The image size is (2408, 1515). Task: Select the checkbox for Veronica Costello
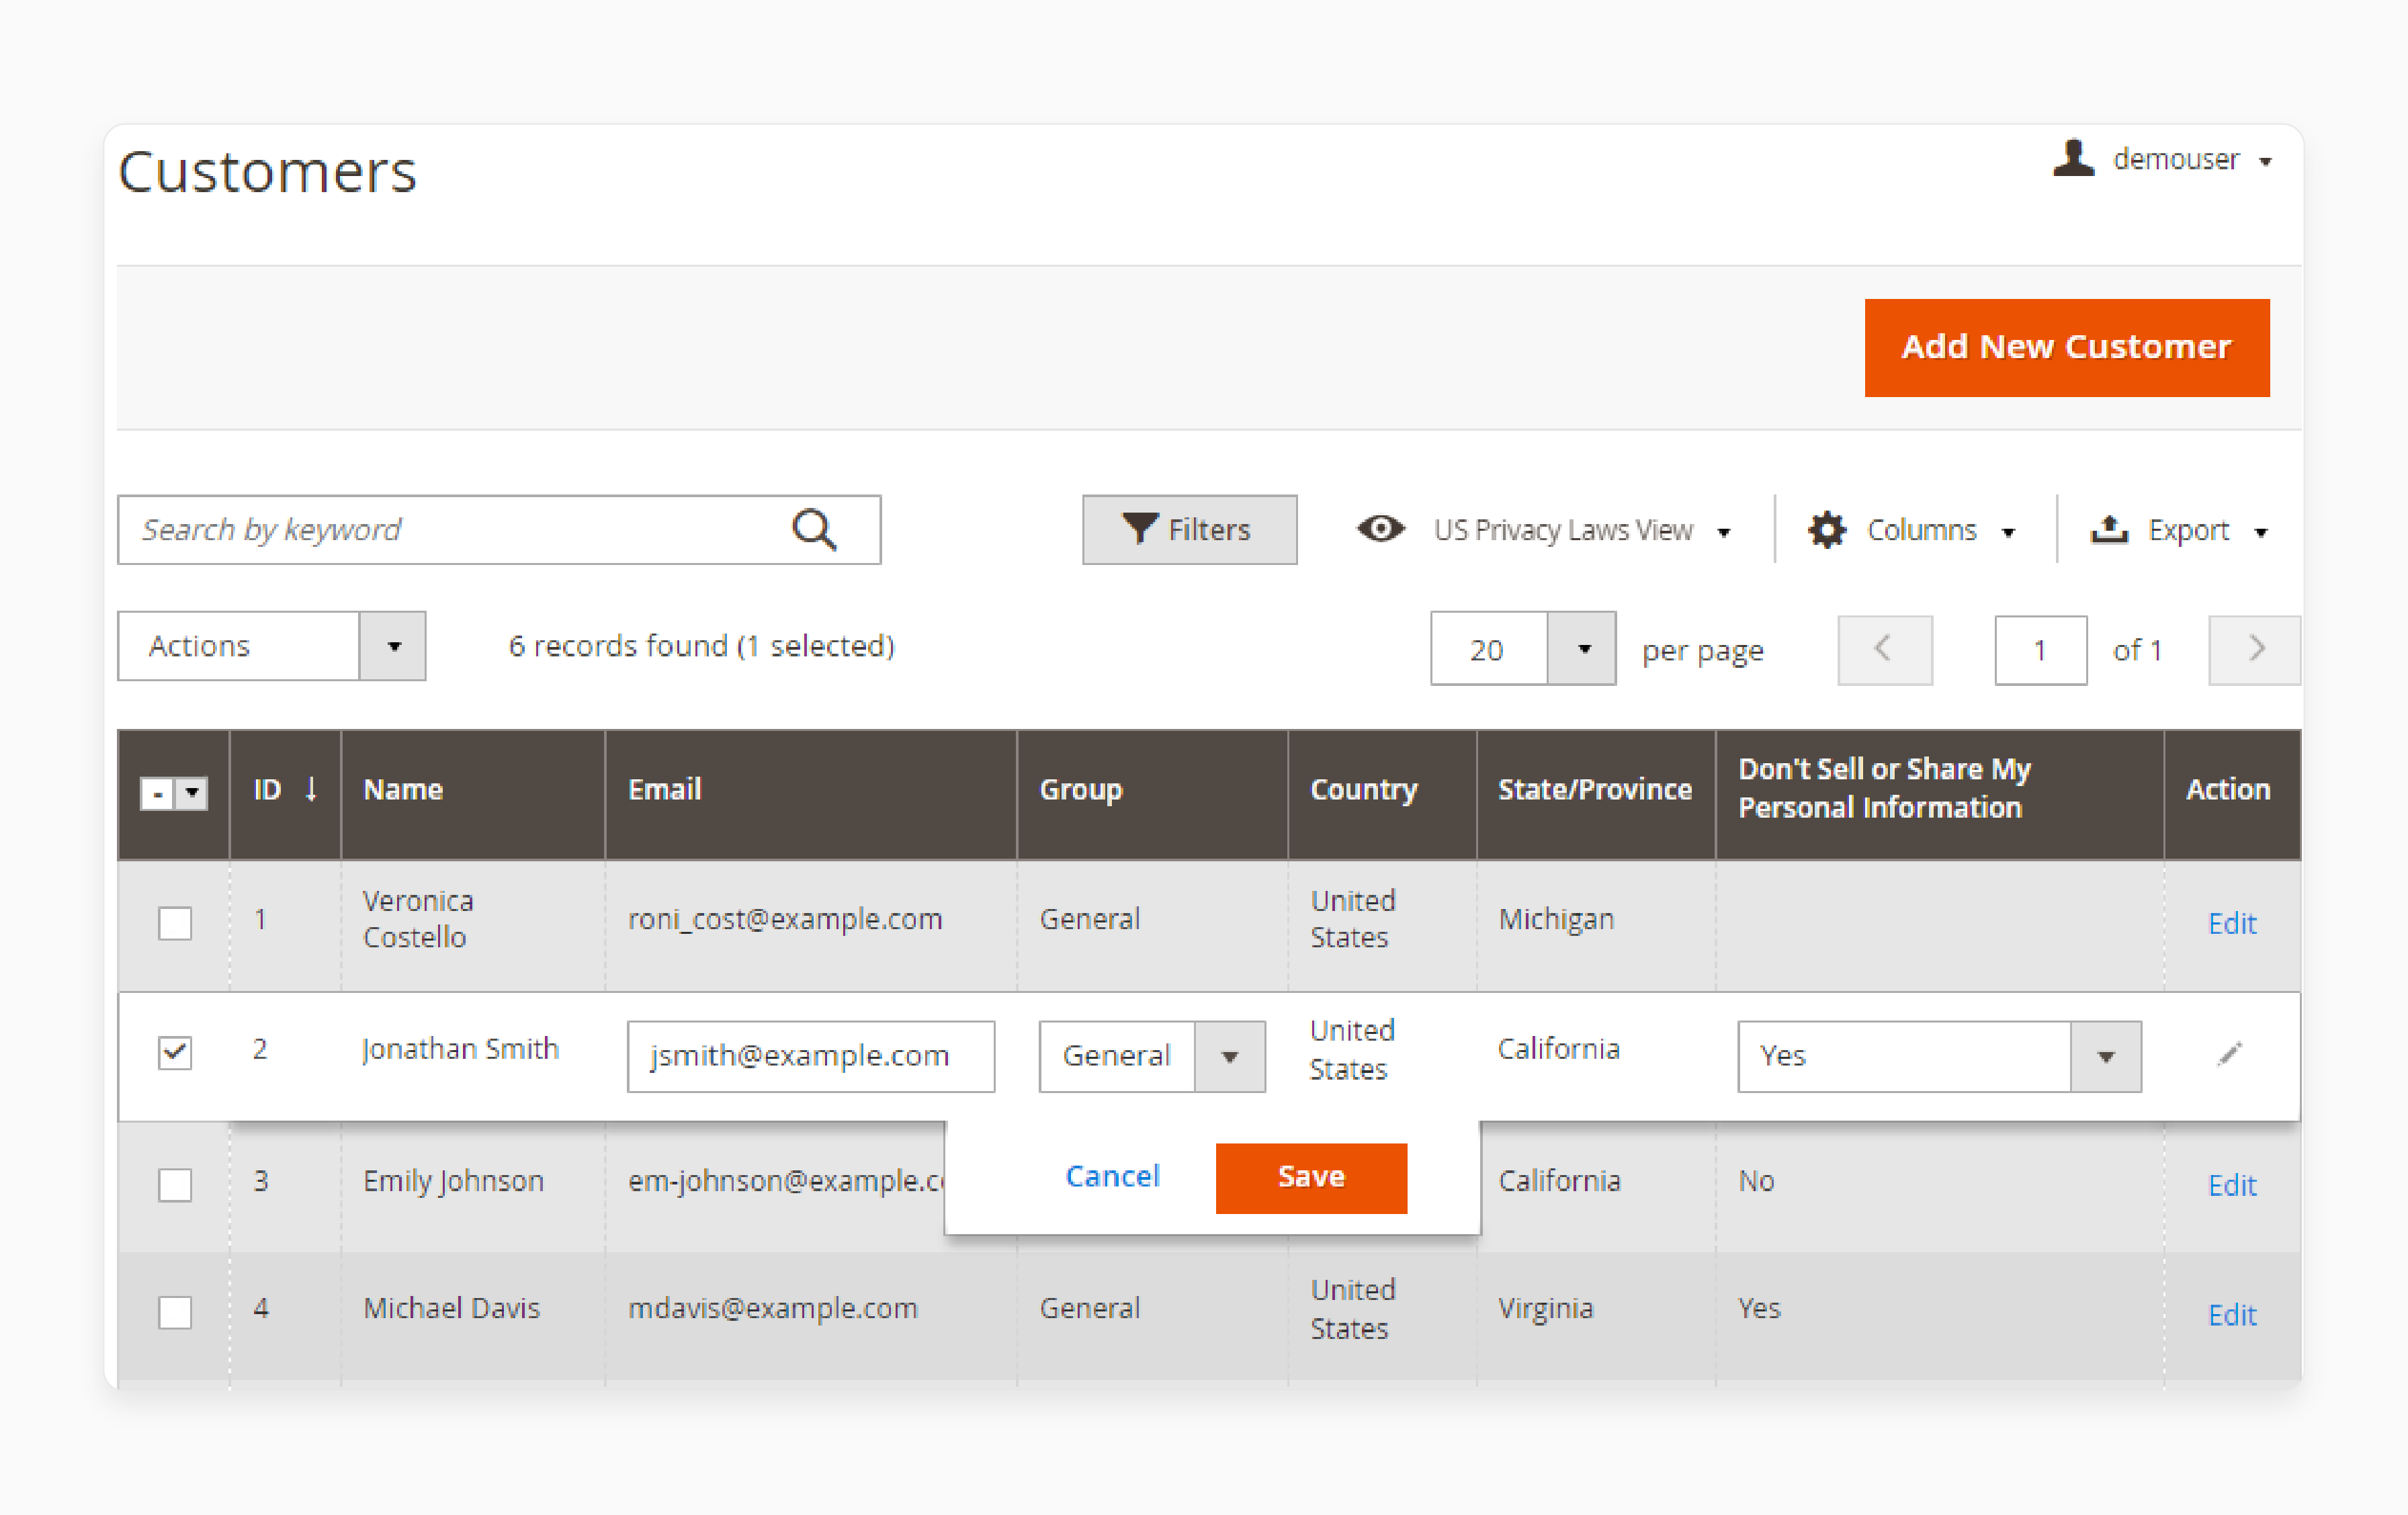coord(175,922)
